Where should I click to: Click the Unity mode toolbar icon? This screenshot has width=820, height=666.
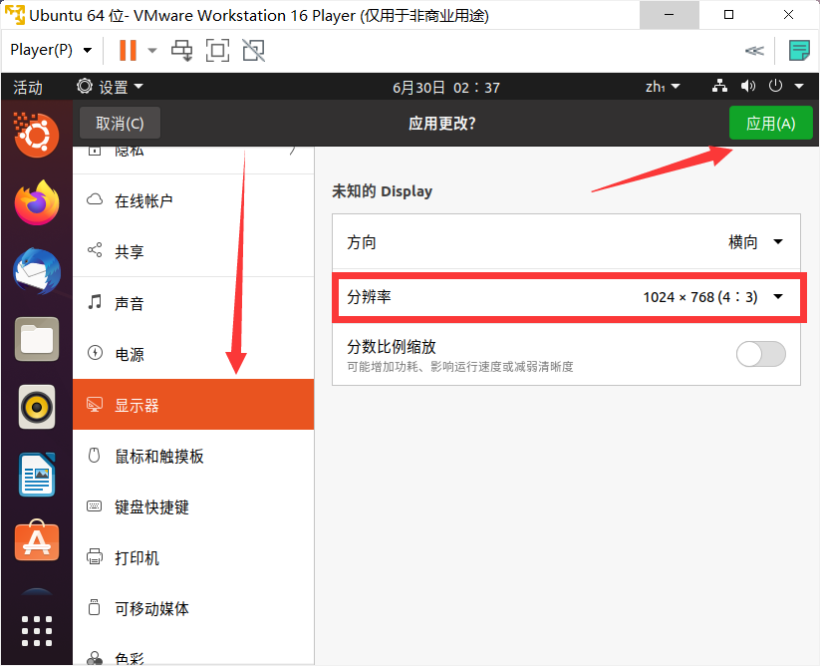(254, 50)
